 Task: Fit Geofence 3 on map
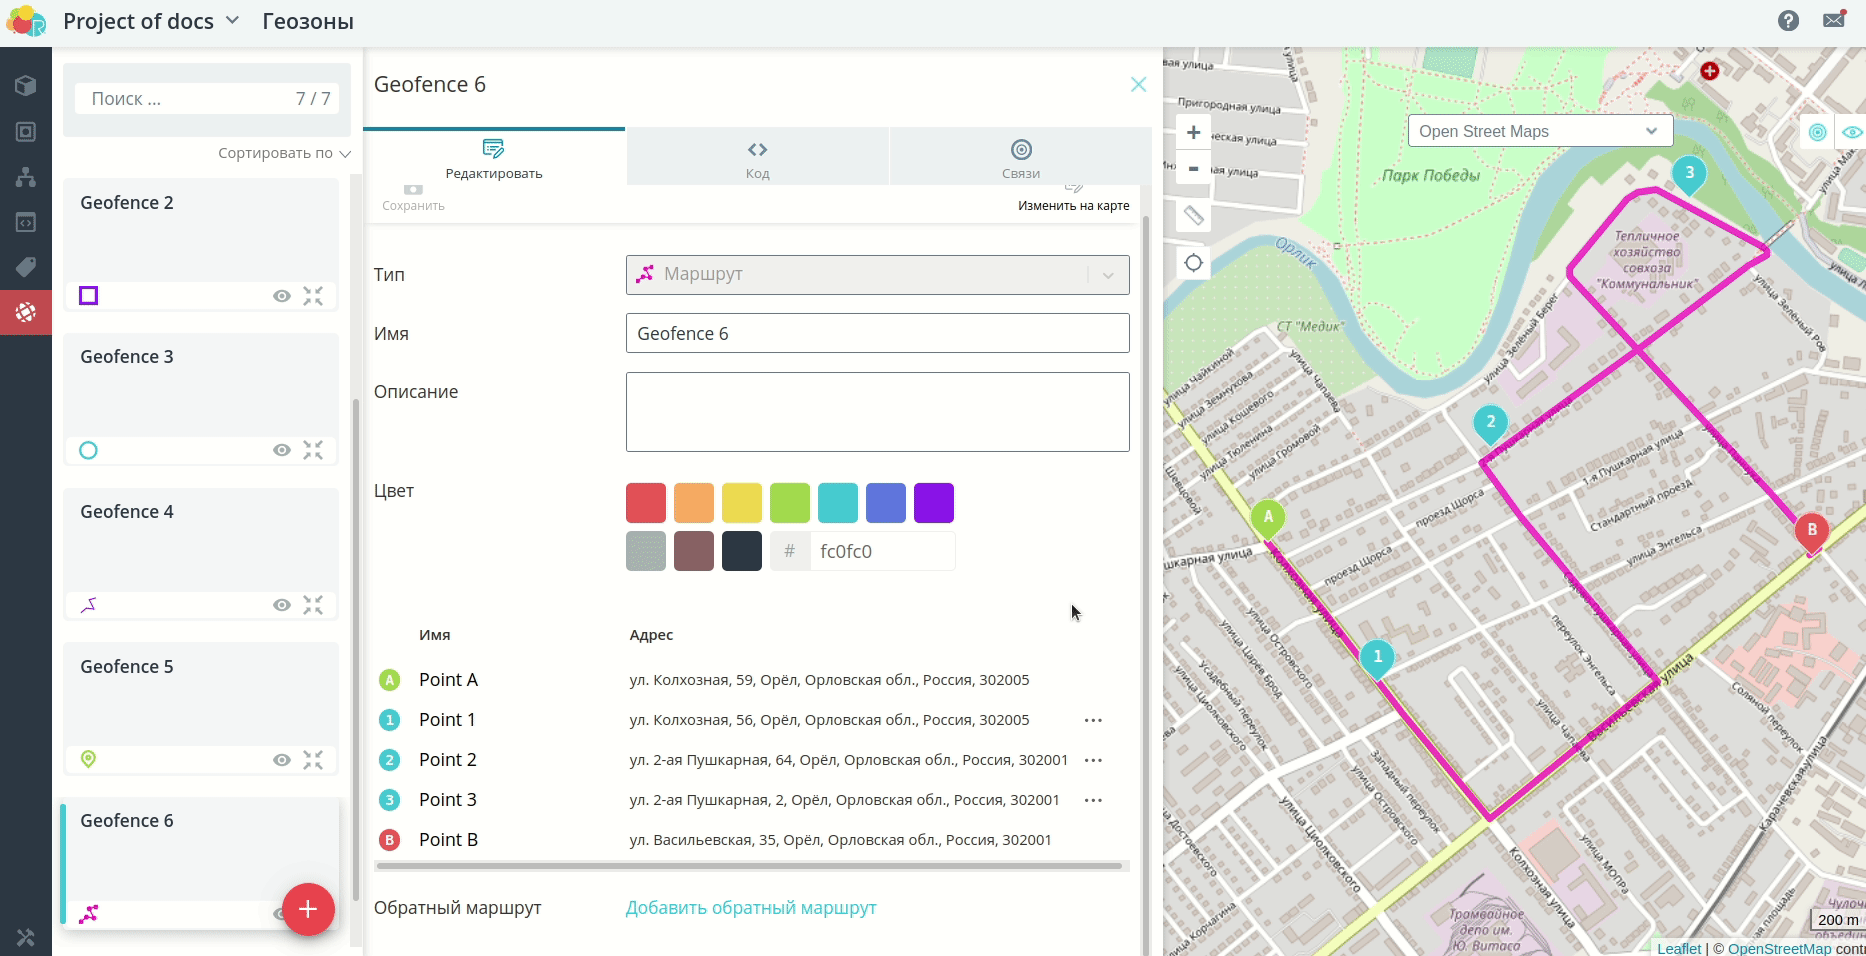pos(313,450)
